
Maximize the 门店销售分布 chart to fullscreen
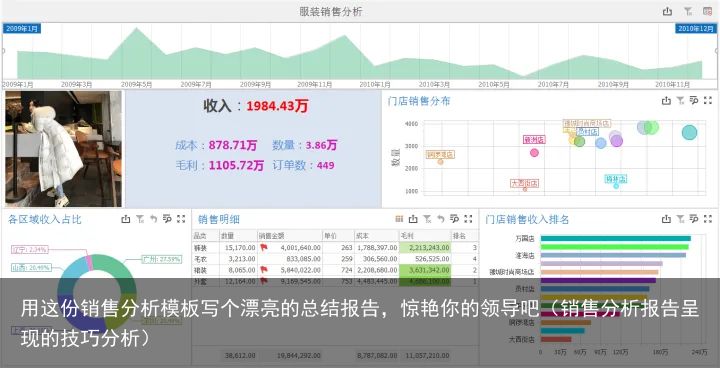click(708, 101)
